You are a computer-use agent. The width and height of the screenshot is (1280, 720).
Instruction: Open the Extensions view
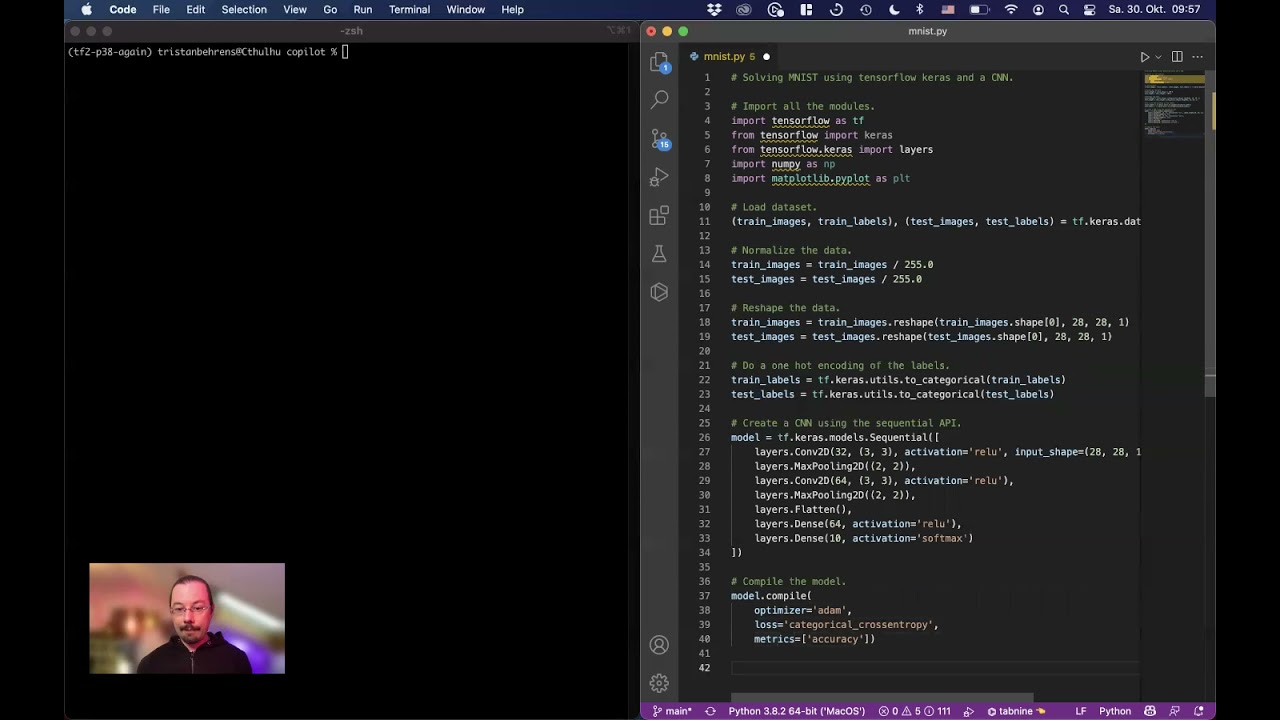click(x=659, y=215)
